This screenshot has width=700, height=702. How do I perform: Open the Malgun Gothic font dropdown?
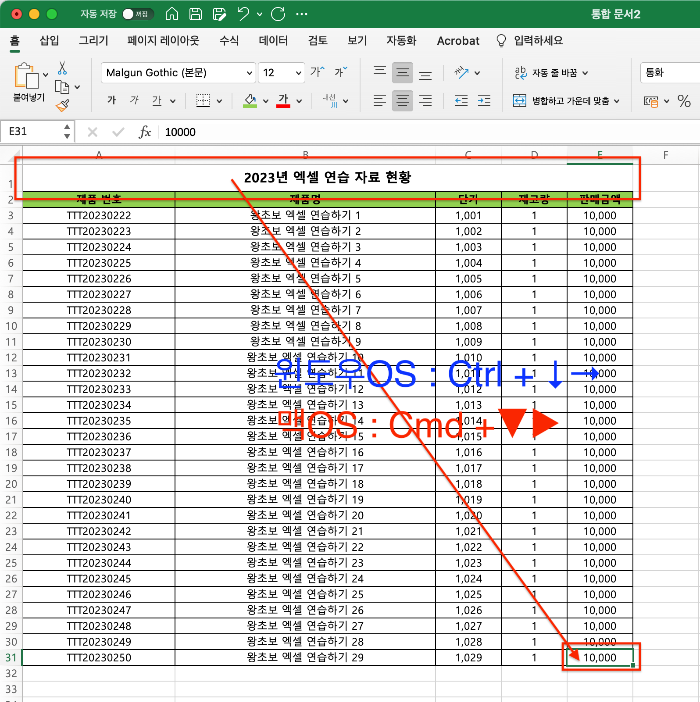250,73
